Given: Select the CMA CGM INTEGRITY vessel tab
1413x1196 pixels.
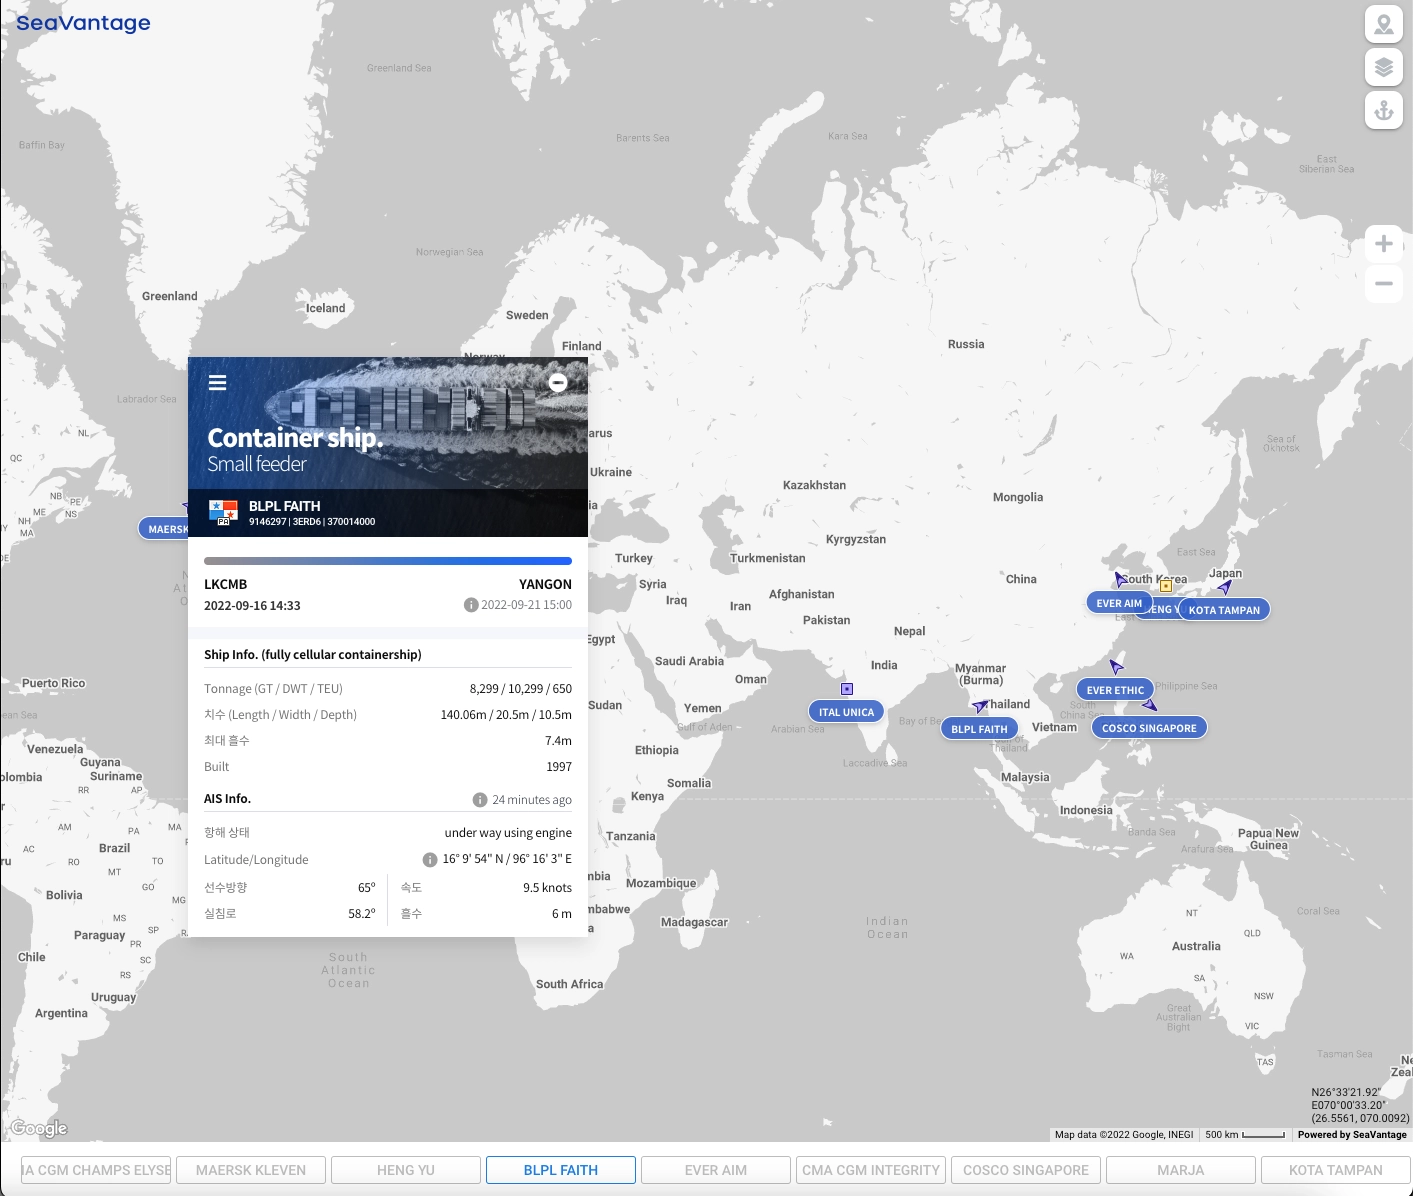Looking at the screenshot, I should 871,1170.
